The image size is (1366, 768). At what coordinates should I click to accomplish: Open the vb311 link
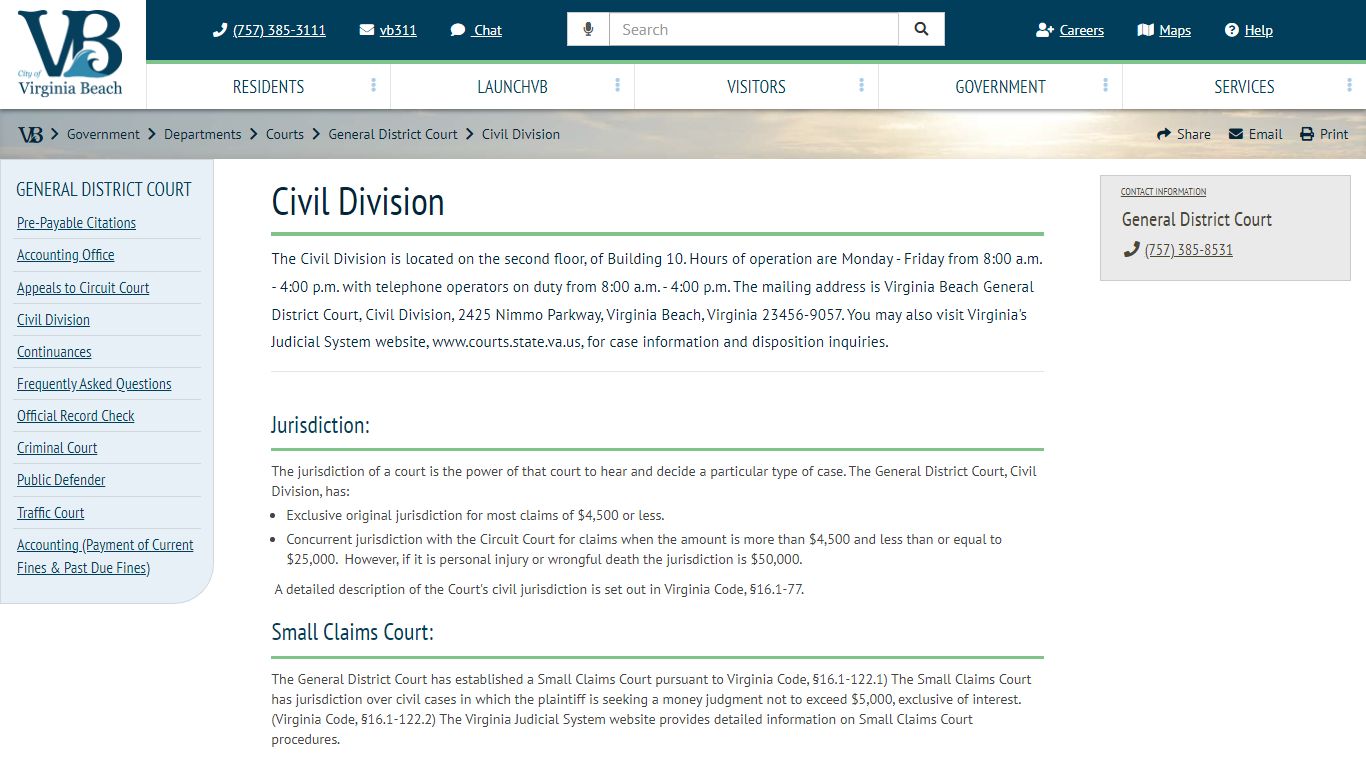[x=398, y=30]
